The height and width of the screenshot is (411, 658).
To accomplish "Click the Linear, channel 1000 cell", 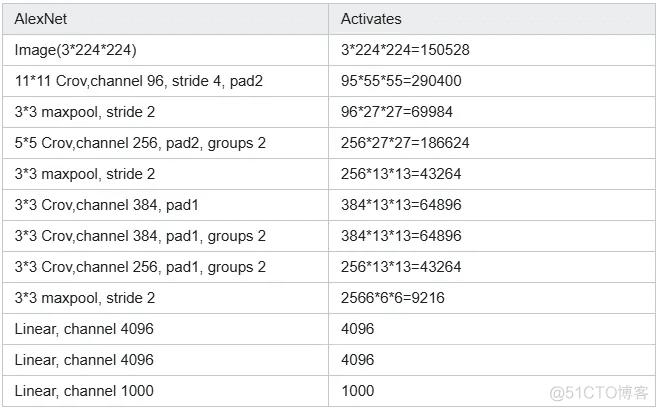I will [165, 391].
